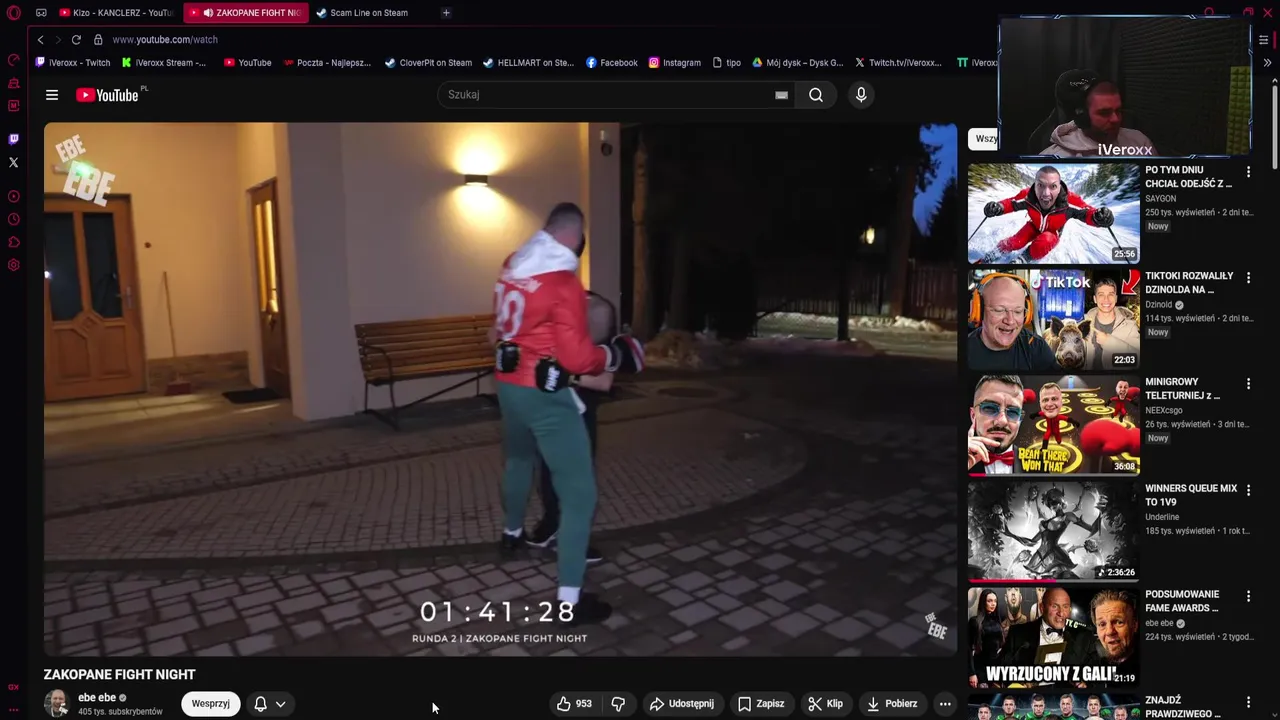
Task: Open Twitch.tv/iVeroxx X bookmark
Action: (x=898, y=62)
